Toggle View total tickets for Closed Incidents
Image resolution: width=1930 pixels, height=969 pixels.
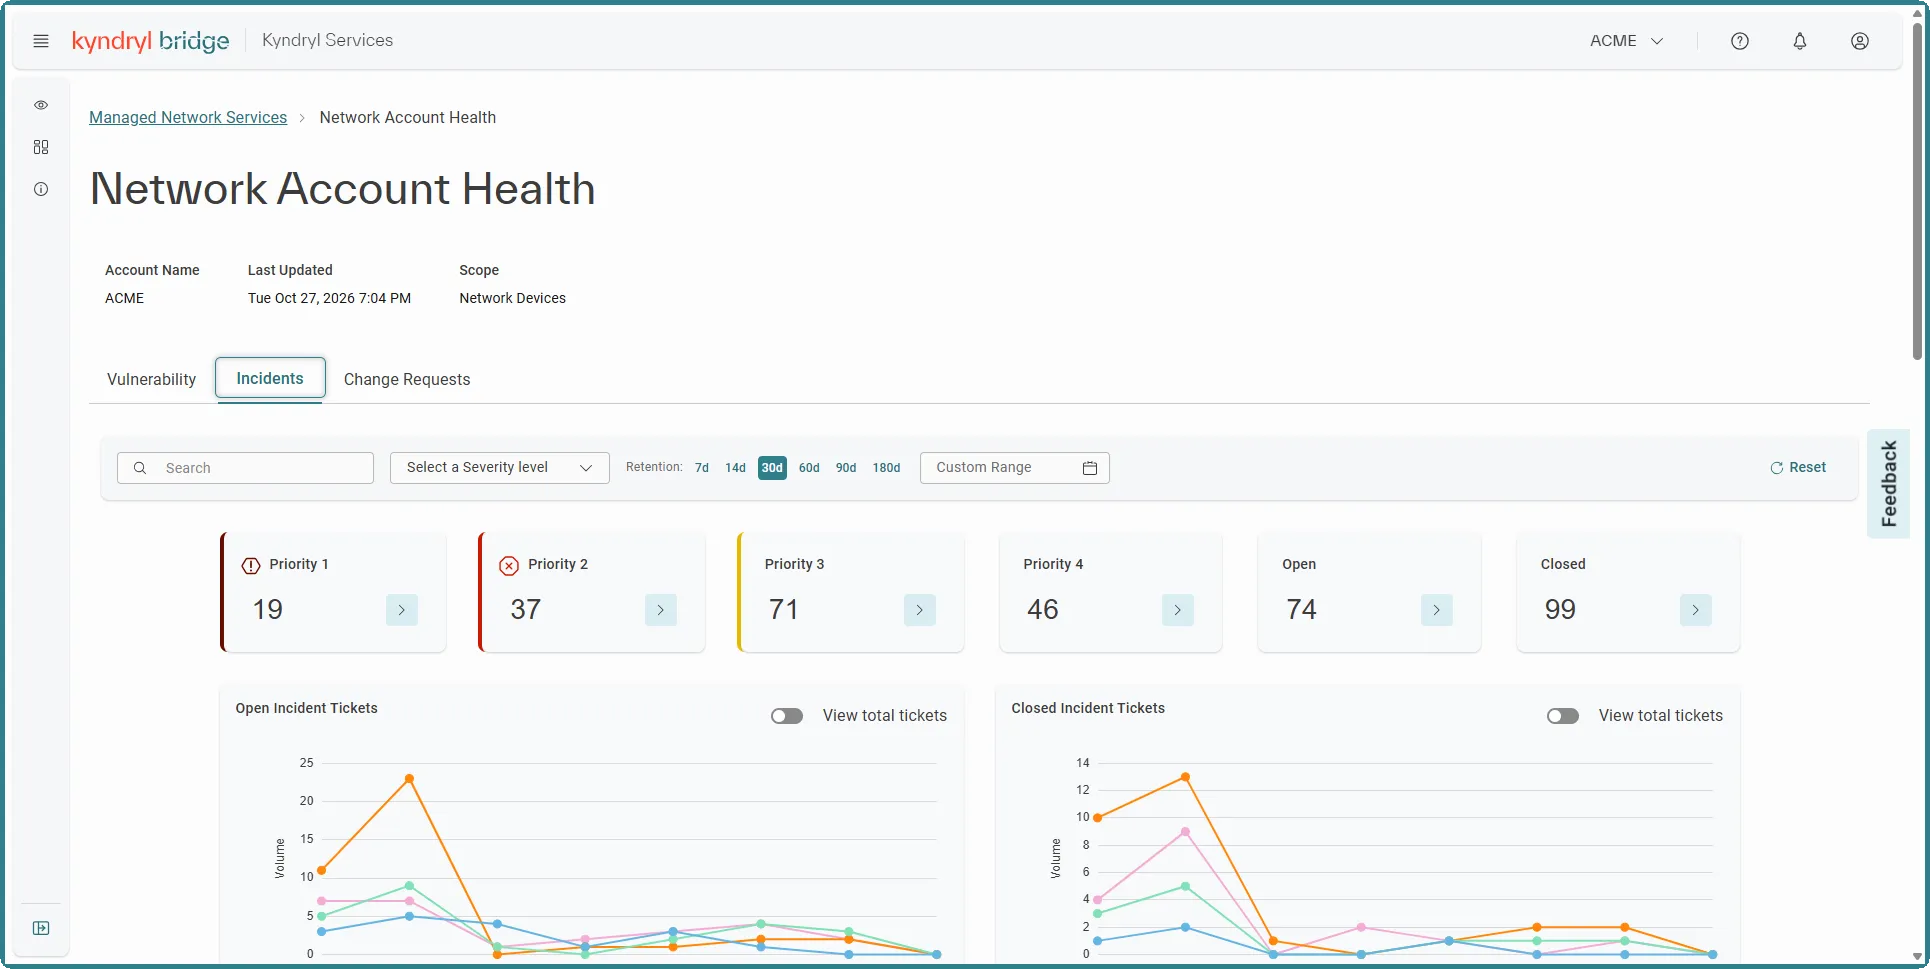(1563, 716)
